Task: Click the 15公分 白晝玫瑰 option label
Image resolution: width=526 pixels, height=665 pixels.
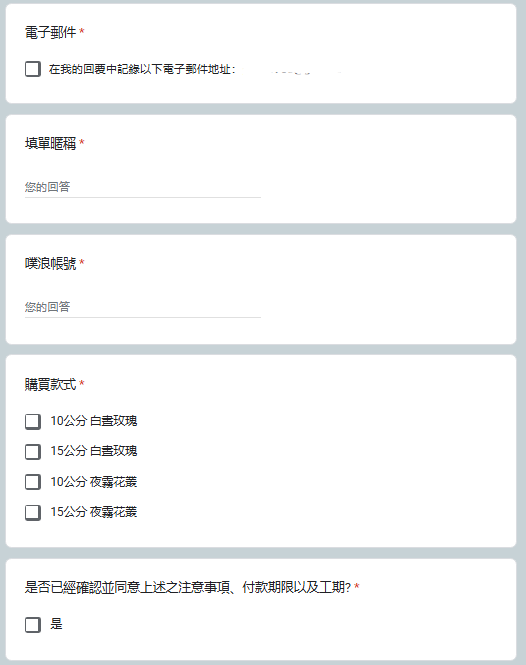Action: pos(94,451)
